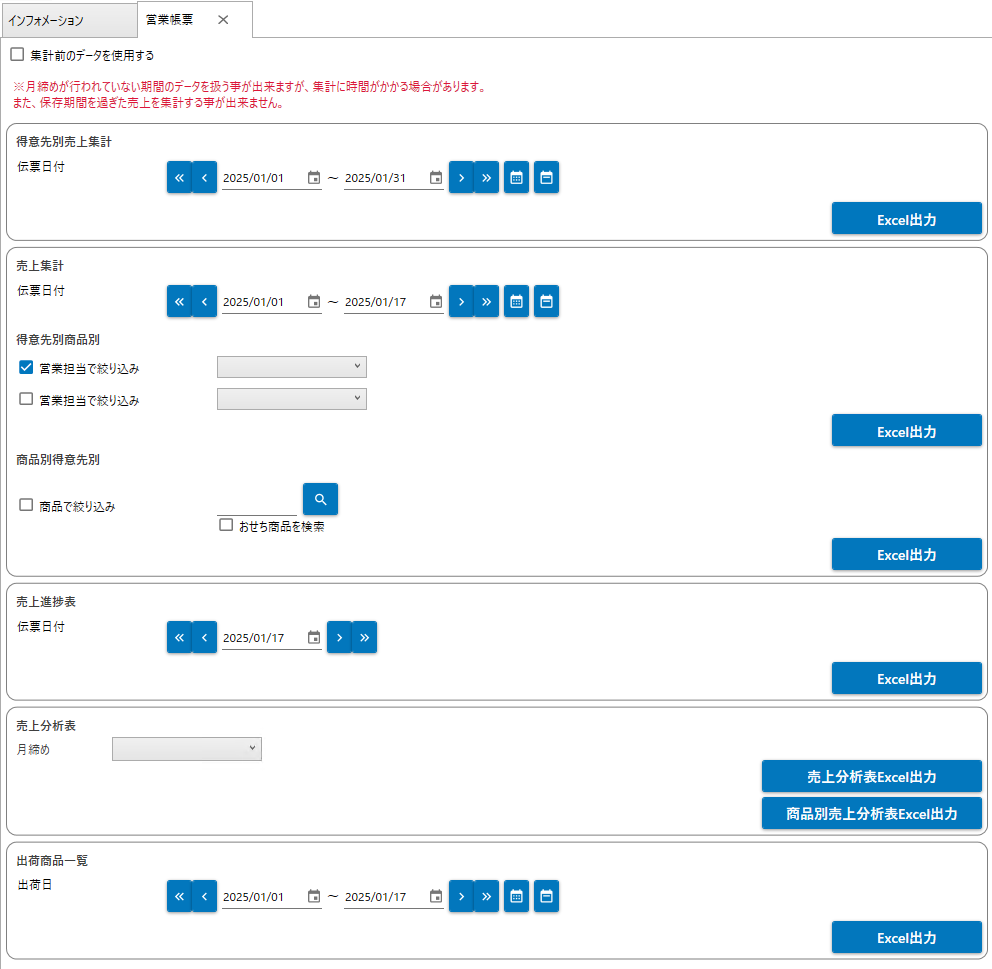Uncheck the checked 営業担当で絞り込み checkbox

point(26,367)
